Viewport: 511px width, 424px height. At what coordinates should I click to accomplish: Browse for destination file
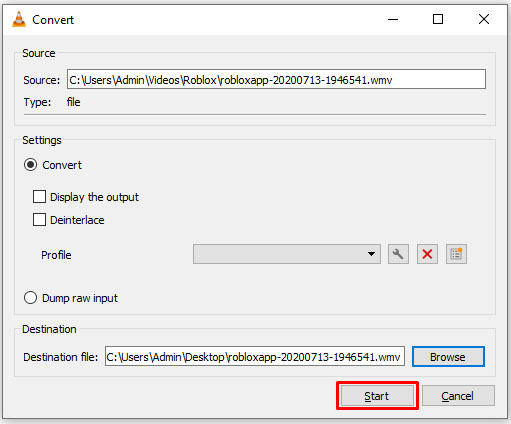[448, 357]
